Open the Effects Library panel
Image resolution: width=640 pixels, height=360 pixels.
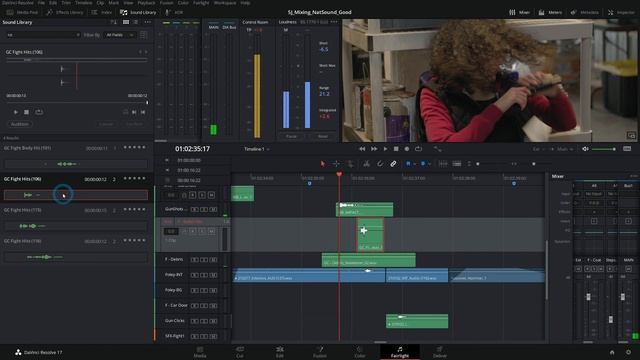pyautogui.click(x=64, y=12)
